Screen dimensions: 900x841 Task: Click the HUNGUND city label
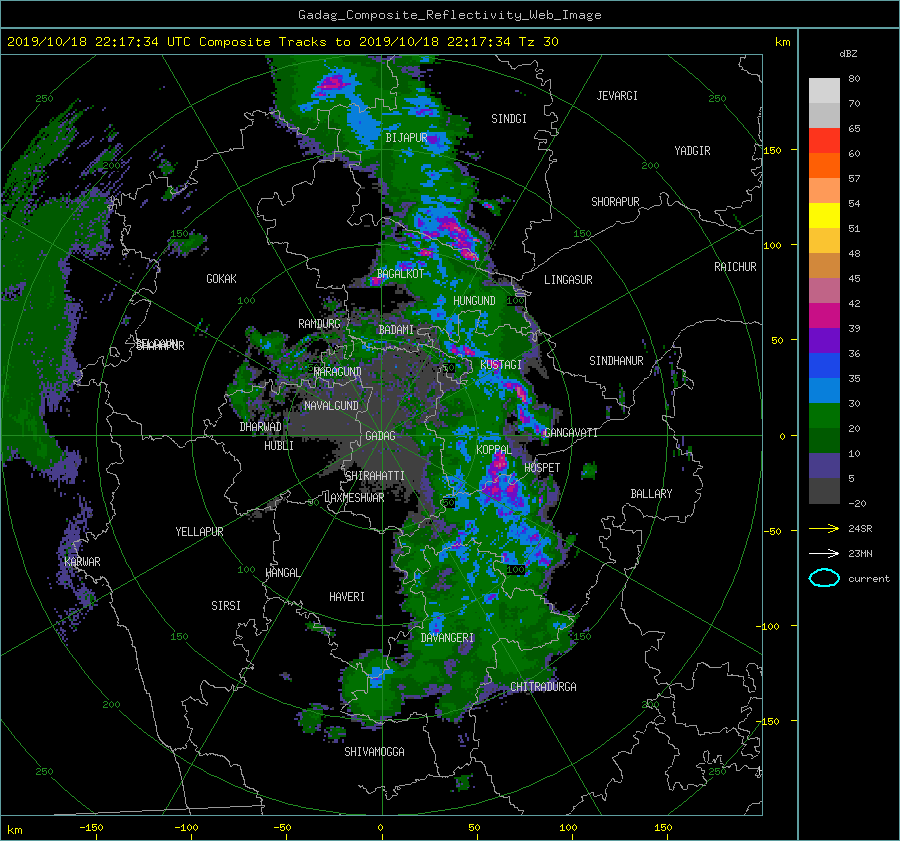(474, 301)
